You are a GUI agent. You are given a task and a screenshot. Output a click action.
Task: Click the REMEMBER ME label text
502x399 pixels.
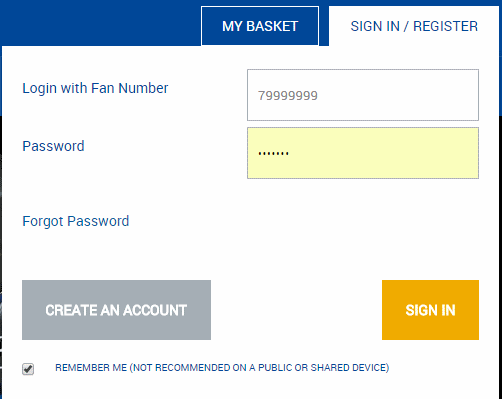click(x=91, y=368)
